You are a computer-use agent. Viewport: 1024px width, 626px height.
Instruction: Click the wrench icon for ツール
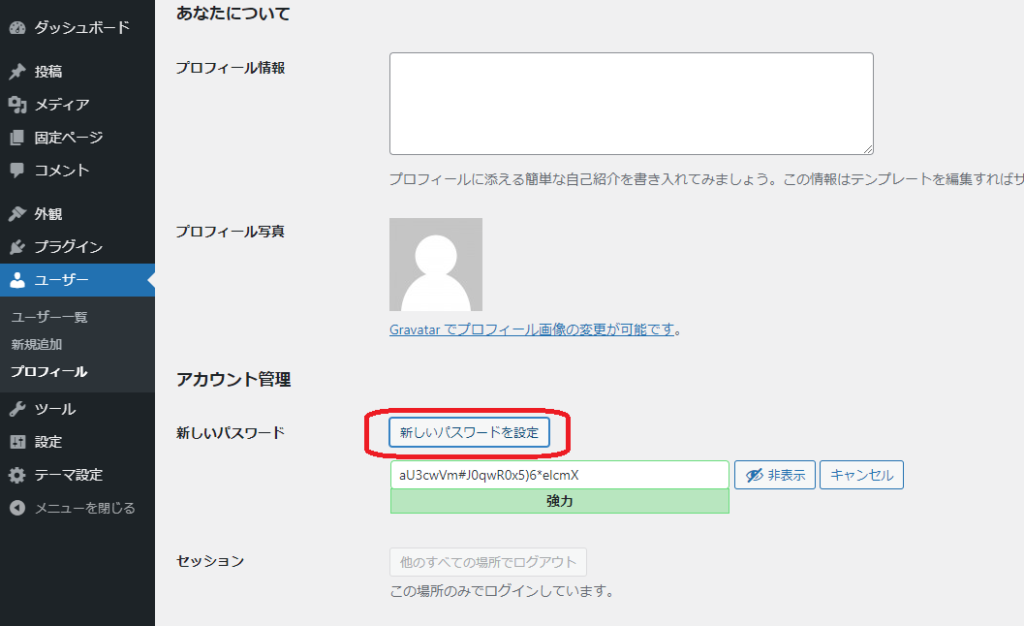(17, 409)
